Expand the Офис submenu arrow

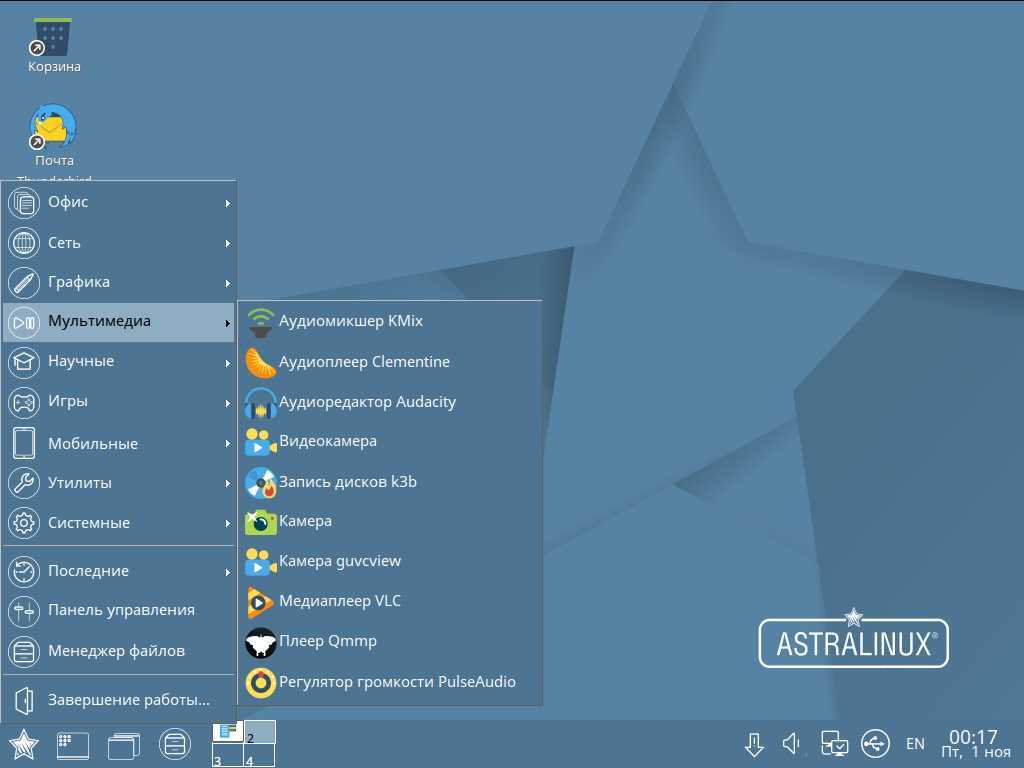(228, 203)
